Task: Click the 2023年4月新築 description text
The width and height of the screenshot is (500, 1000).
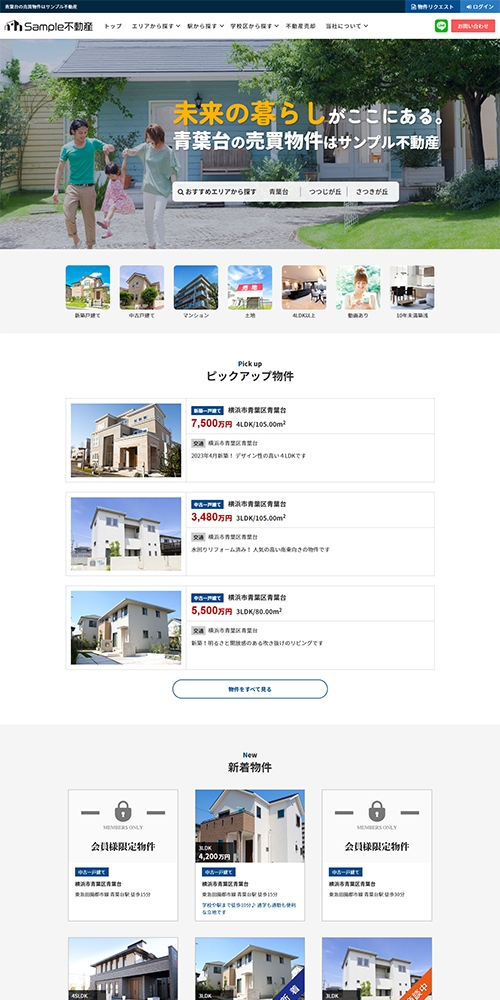Action: [x=249, y=456]
